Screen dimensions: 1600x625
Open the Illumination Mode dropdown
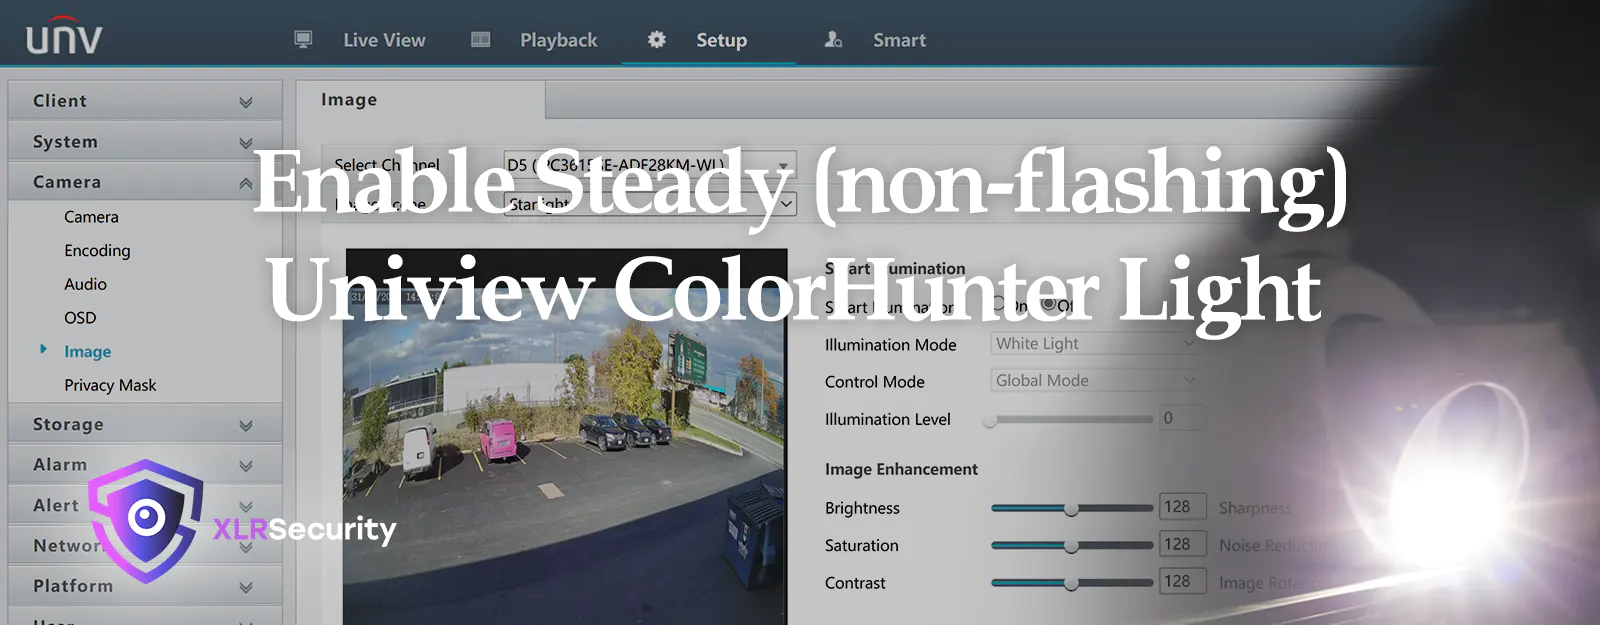point(1094,343)
